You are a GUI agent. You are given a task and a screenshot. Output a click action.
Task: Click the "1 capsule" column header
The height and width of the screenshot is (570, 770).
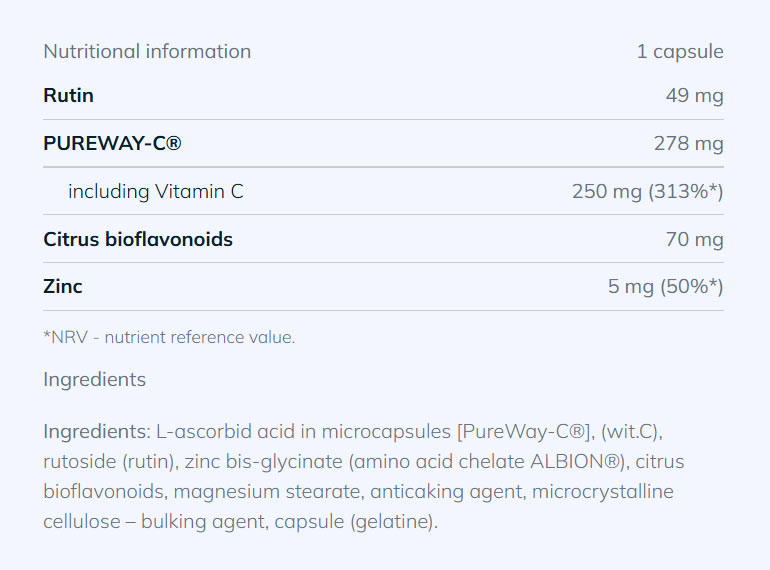(680, 51)
